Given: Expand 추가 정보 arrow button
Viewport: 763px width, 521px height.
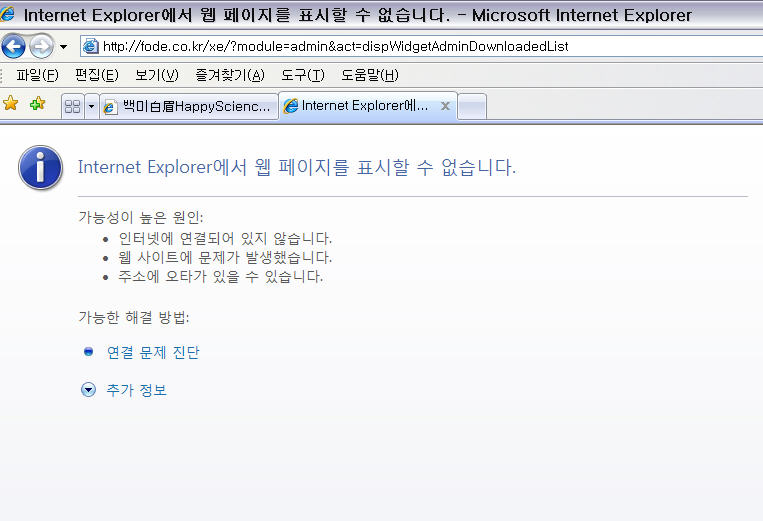Looking at the screenshot, I should point(88,390).
